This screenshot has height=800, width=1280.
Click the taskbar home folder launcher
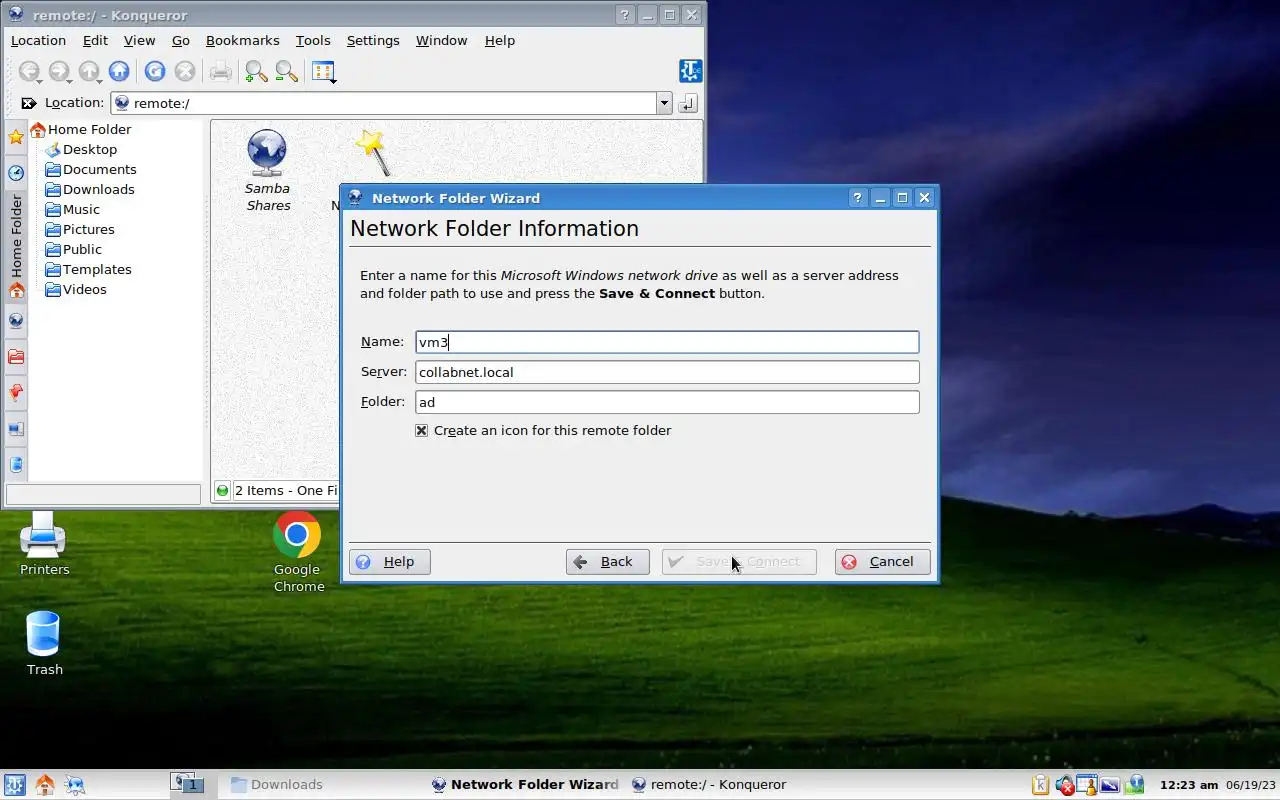click(x=45, y=785)
